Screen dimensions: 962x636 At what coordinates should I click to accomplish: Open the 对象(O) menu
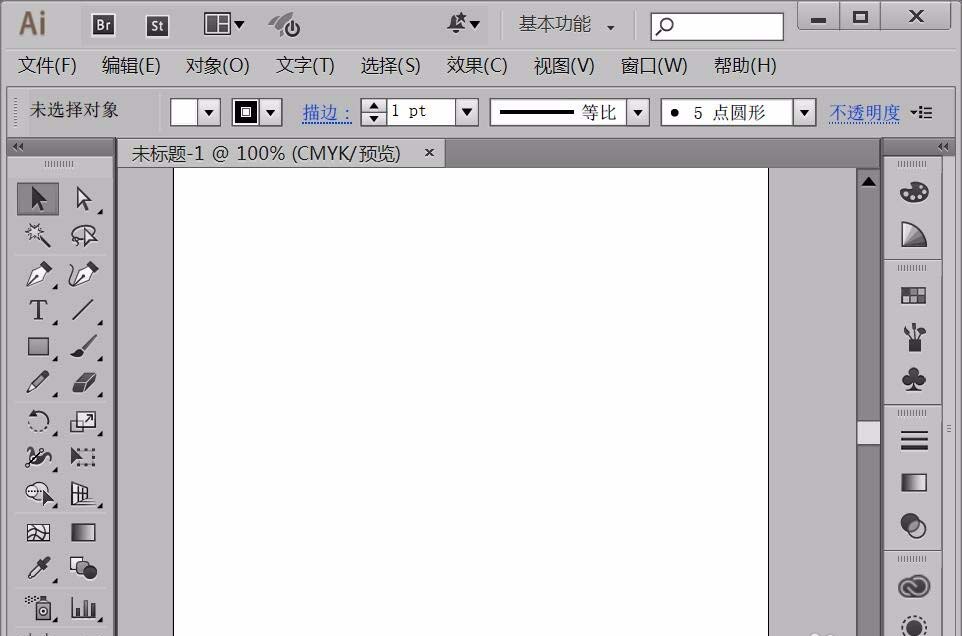[217, 65]
